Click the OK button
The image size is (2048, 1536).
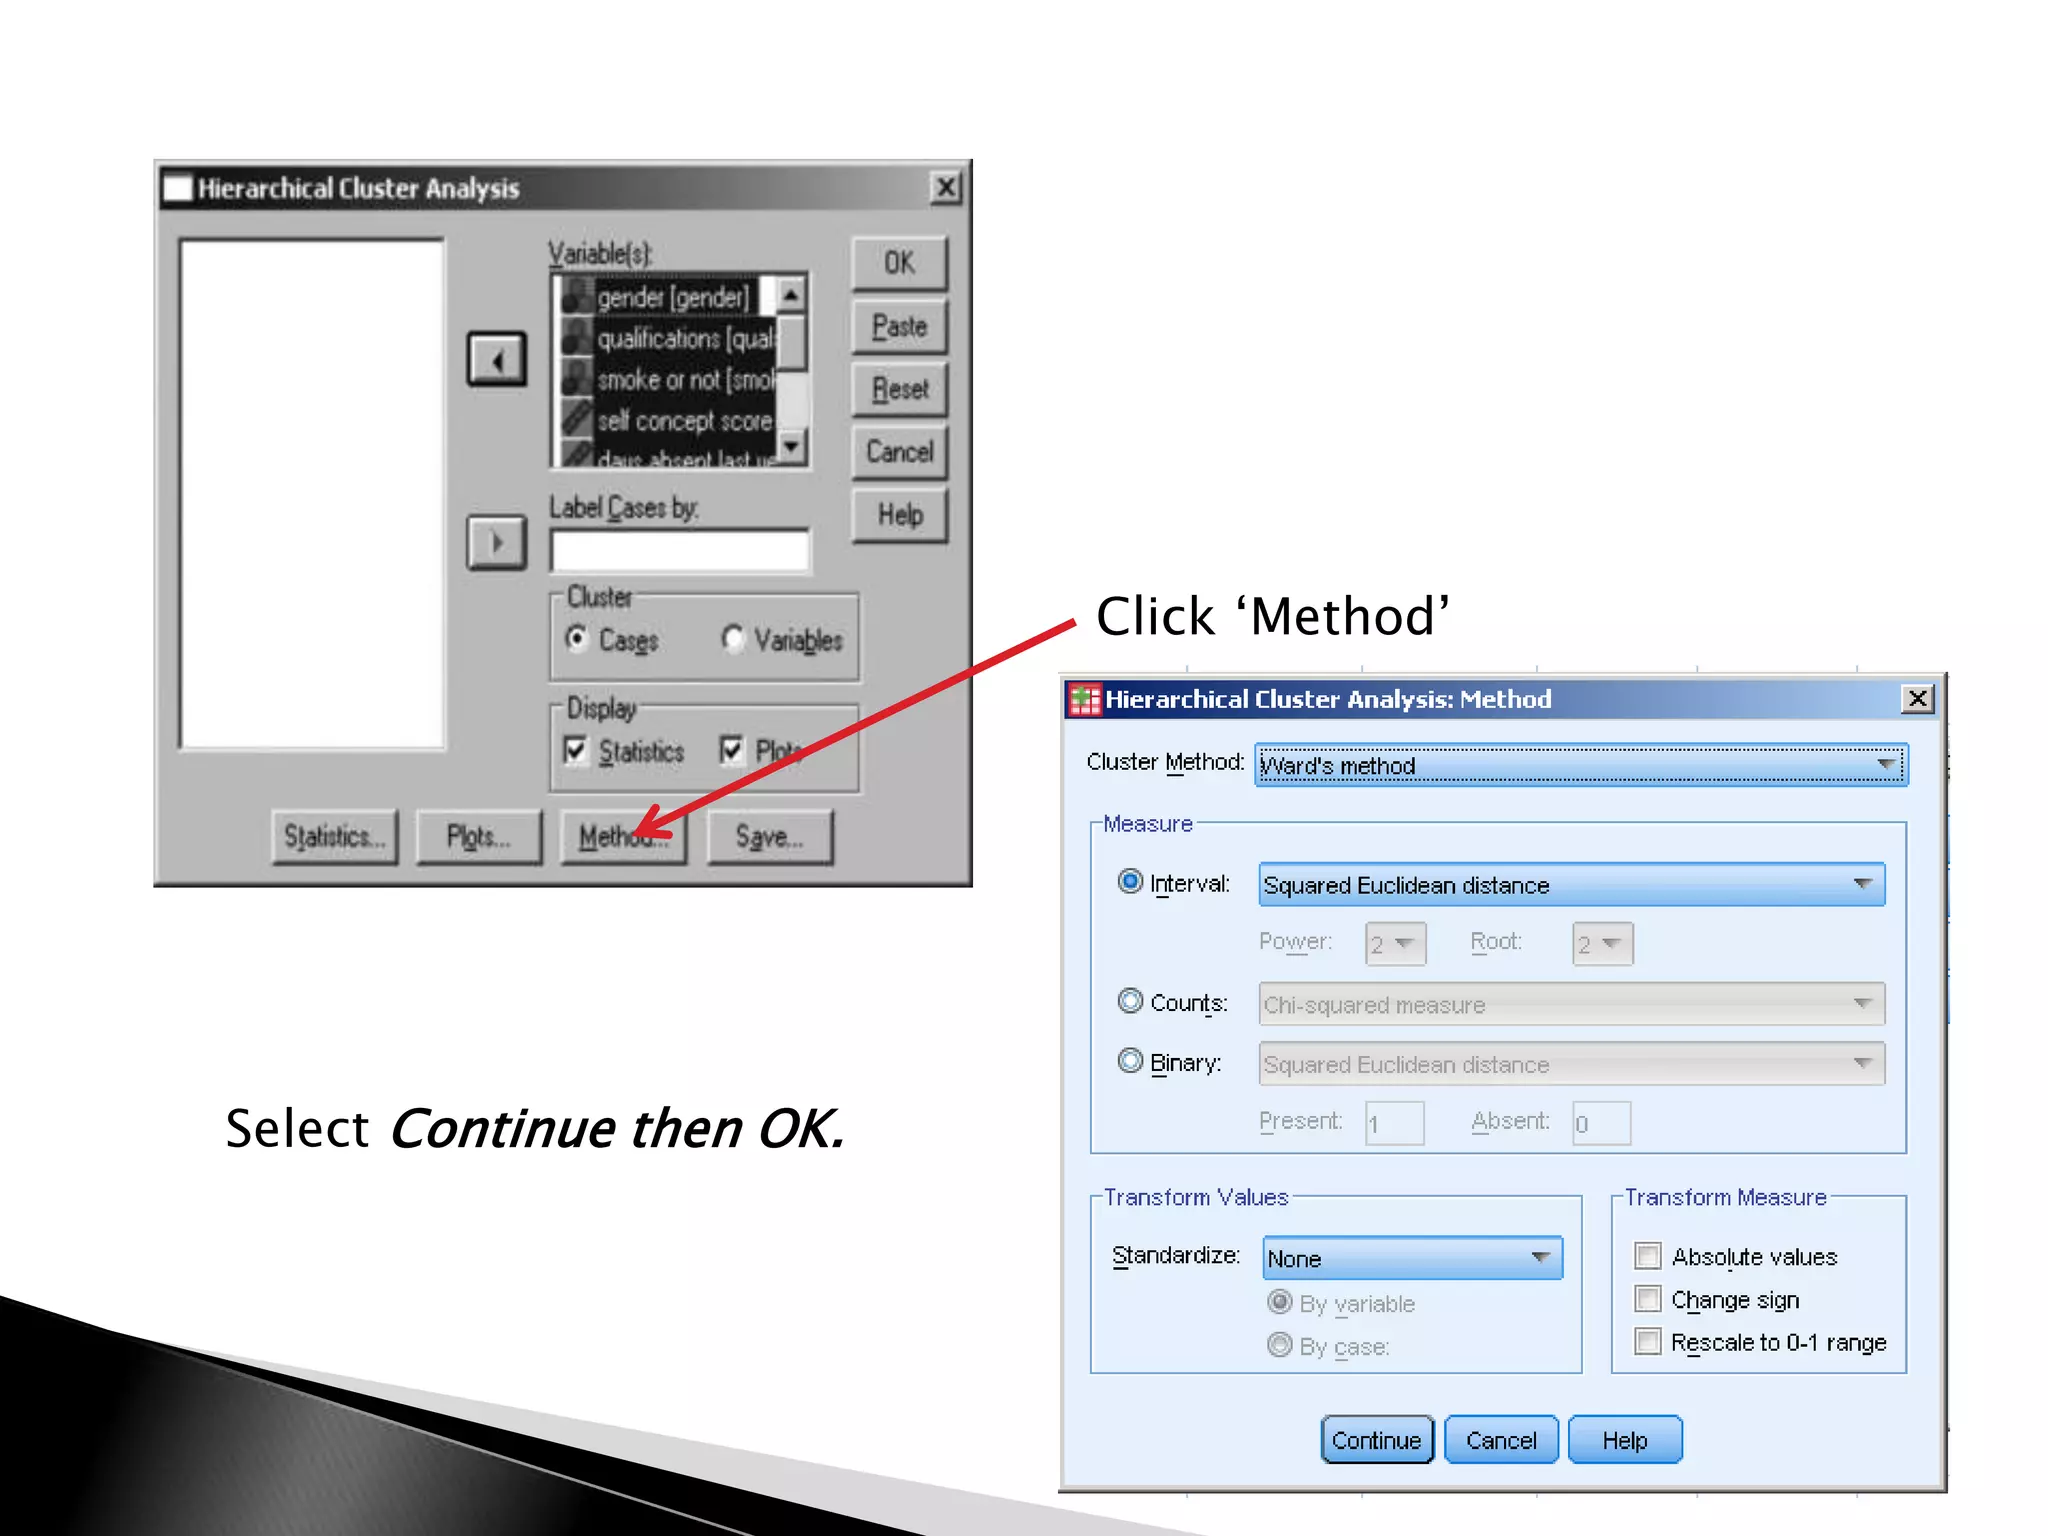pyautogui.click(x=899, y=263)
